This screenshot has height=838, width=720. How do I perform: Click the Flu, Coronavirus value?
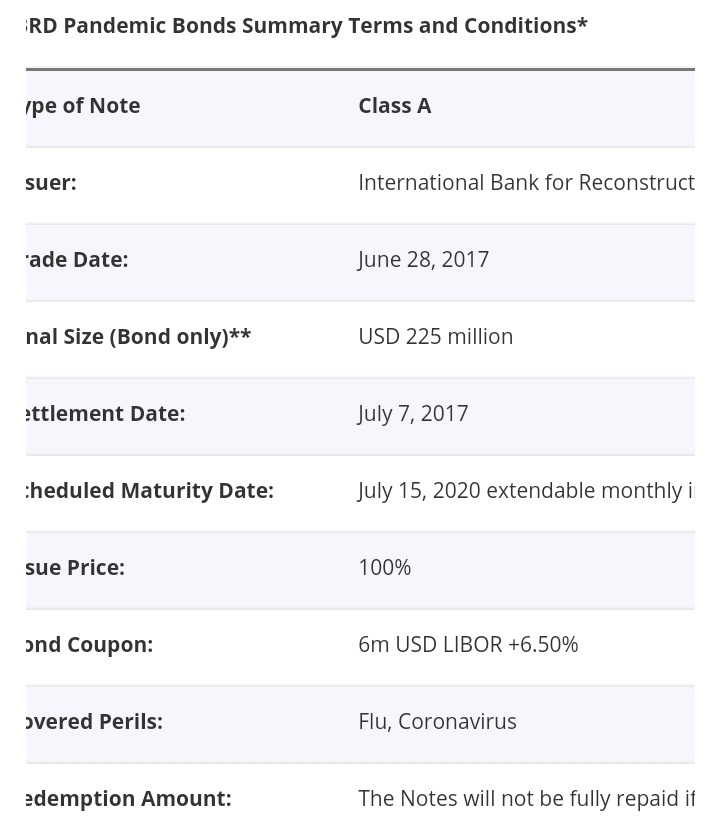click(x=437, y=721)
